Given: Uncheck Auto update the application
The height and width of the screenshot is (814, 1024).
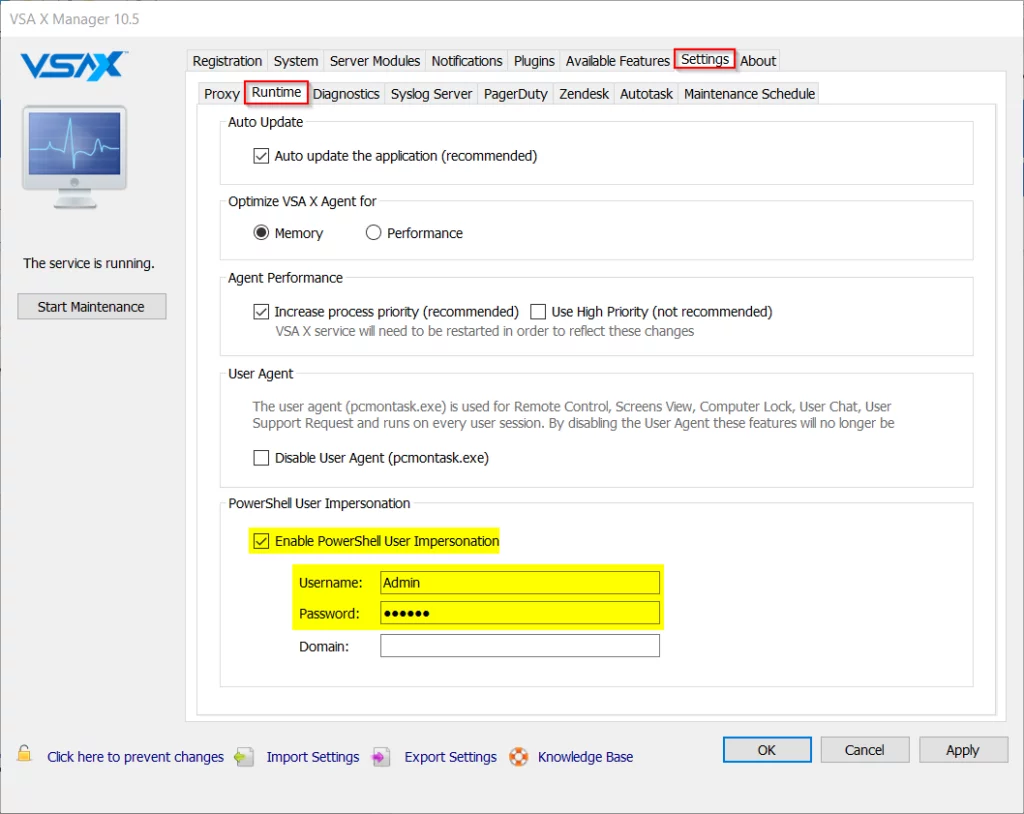Looking at the screenshot, I should pos(261,156).
